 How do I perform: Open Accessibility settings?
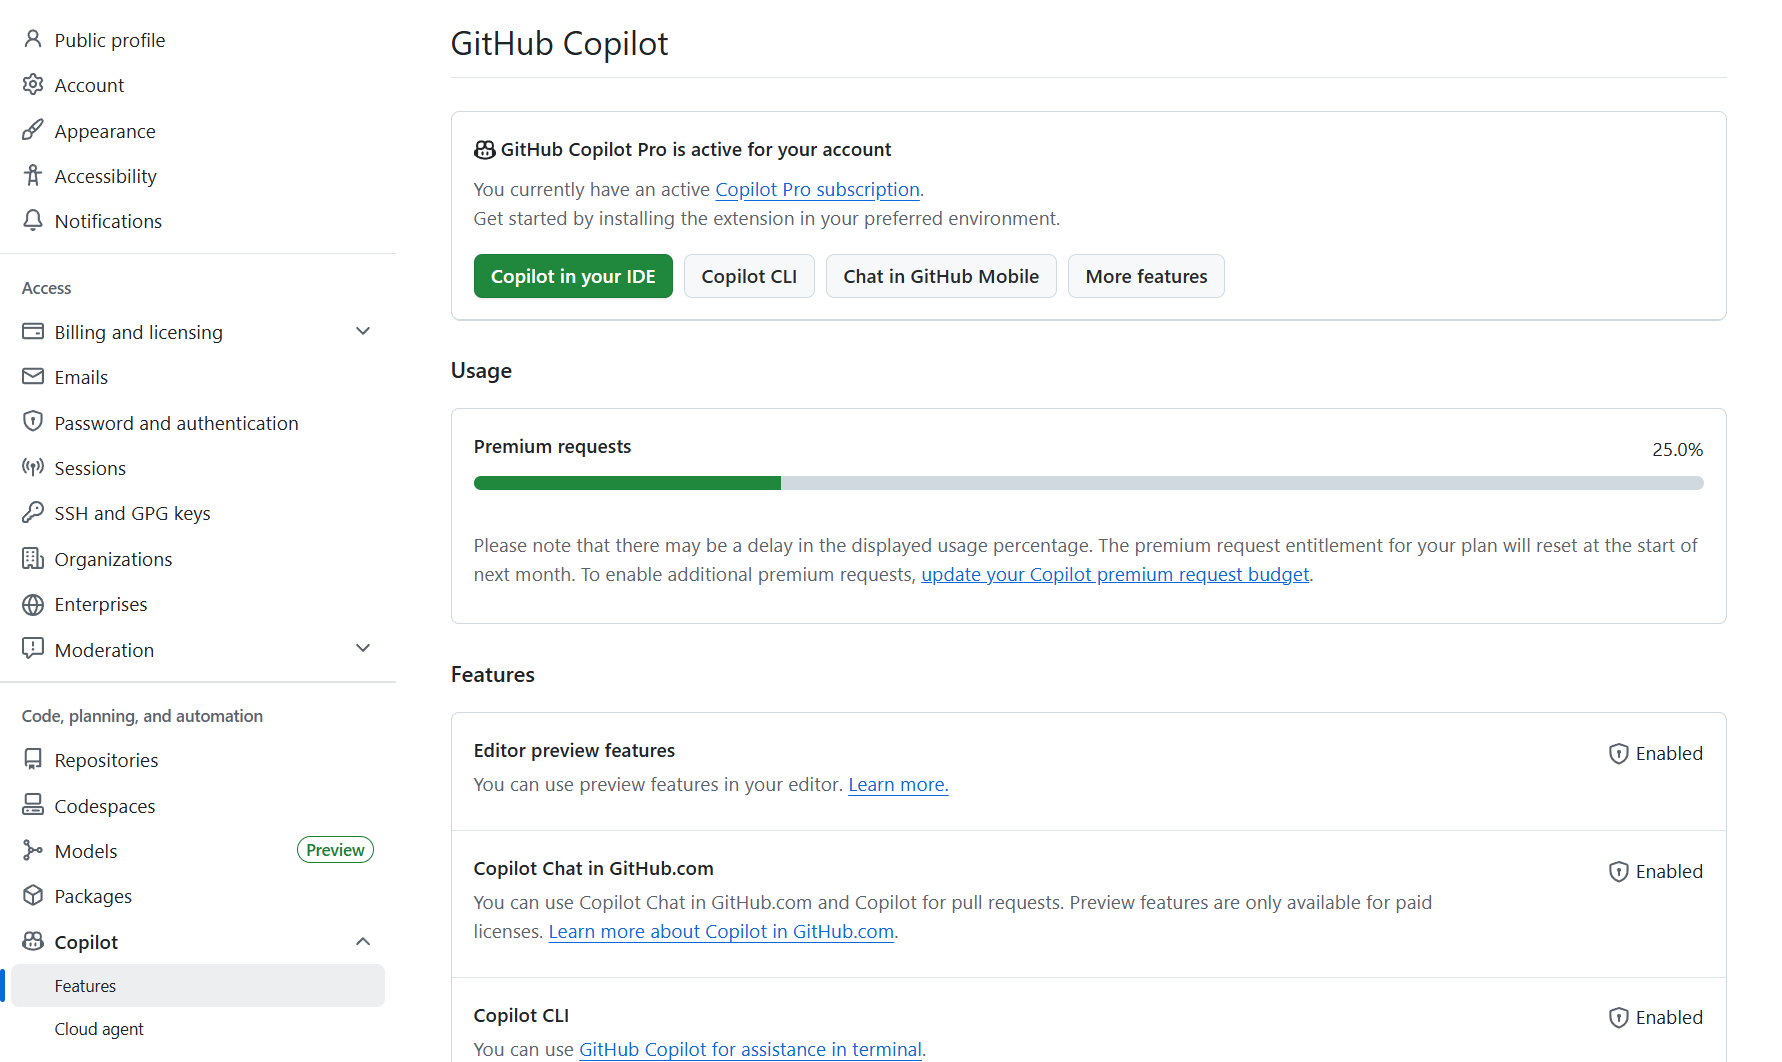[x=198, y=176]
